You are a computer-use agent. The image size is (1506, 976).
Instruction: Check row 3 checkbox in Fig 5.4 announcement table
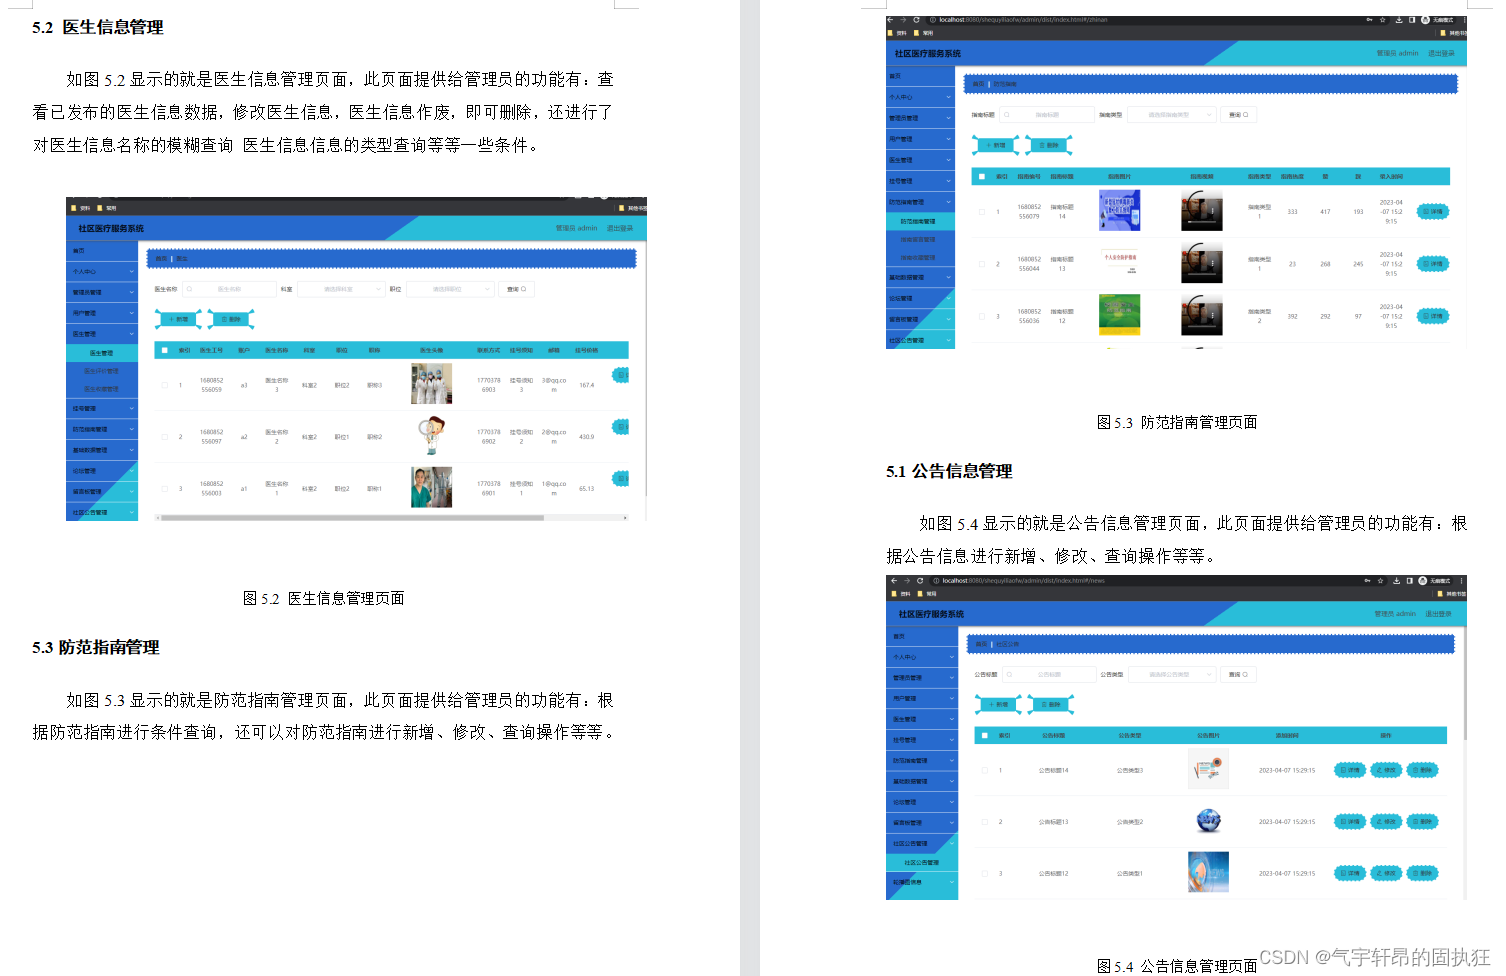(x=984, y=873)
